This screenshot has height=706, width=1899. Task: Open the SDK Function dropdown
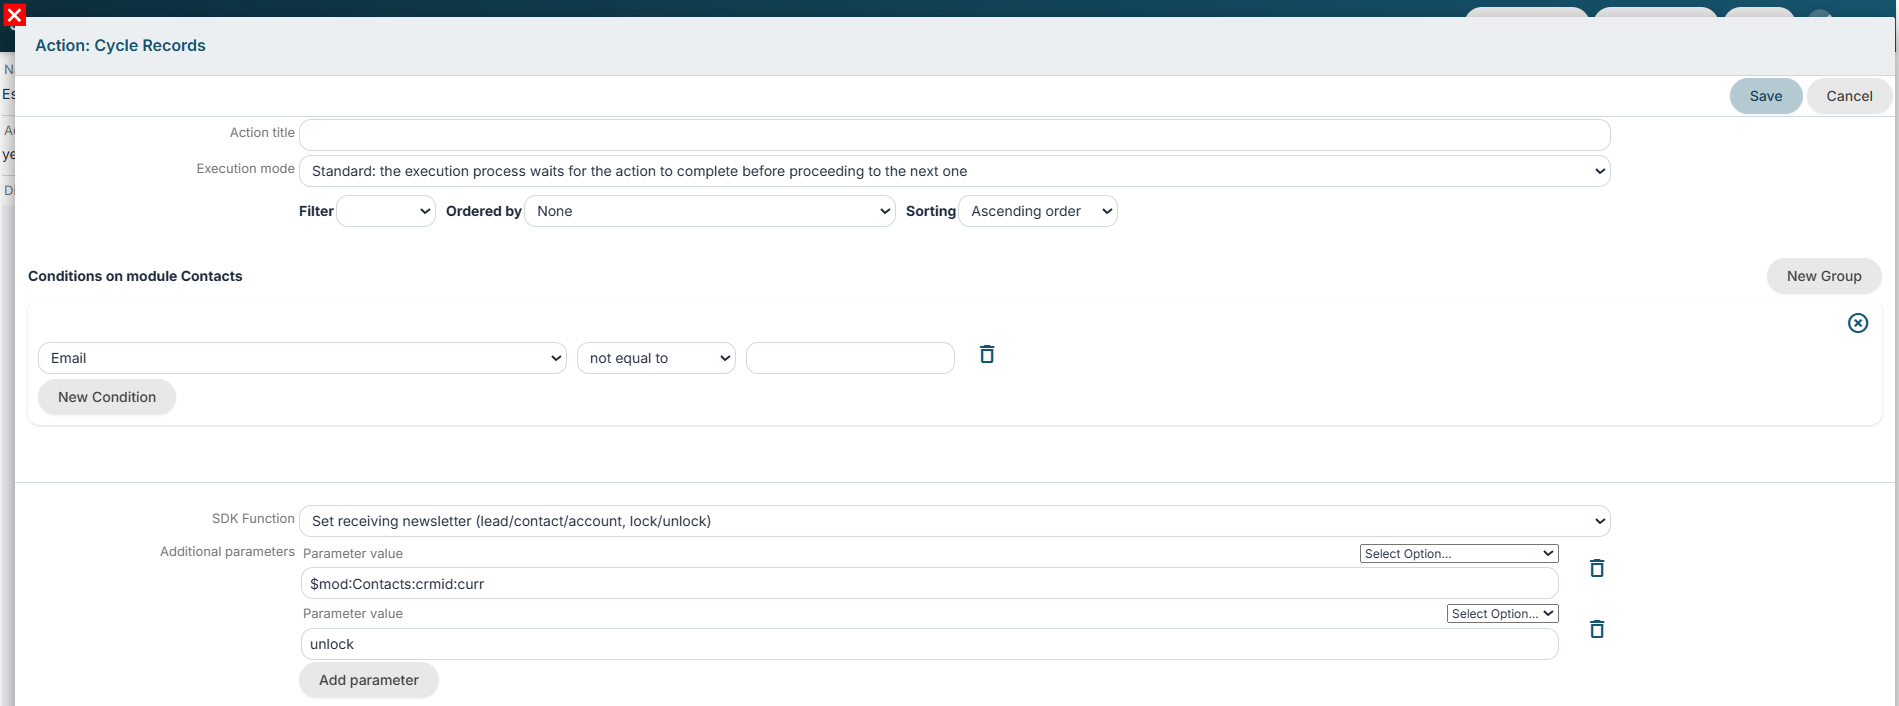[955, 521]
